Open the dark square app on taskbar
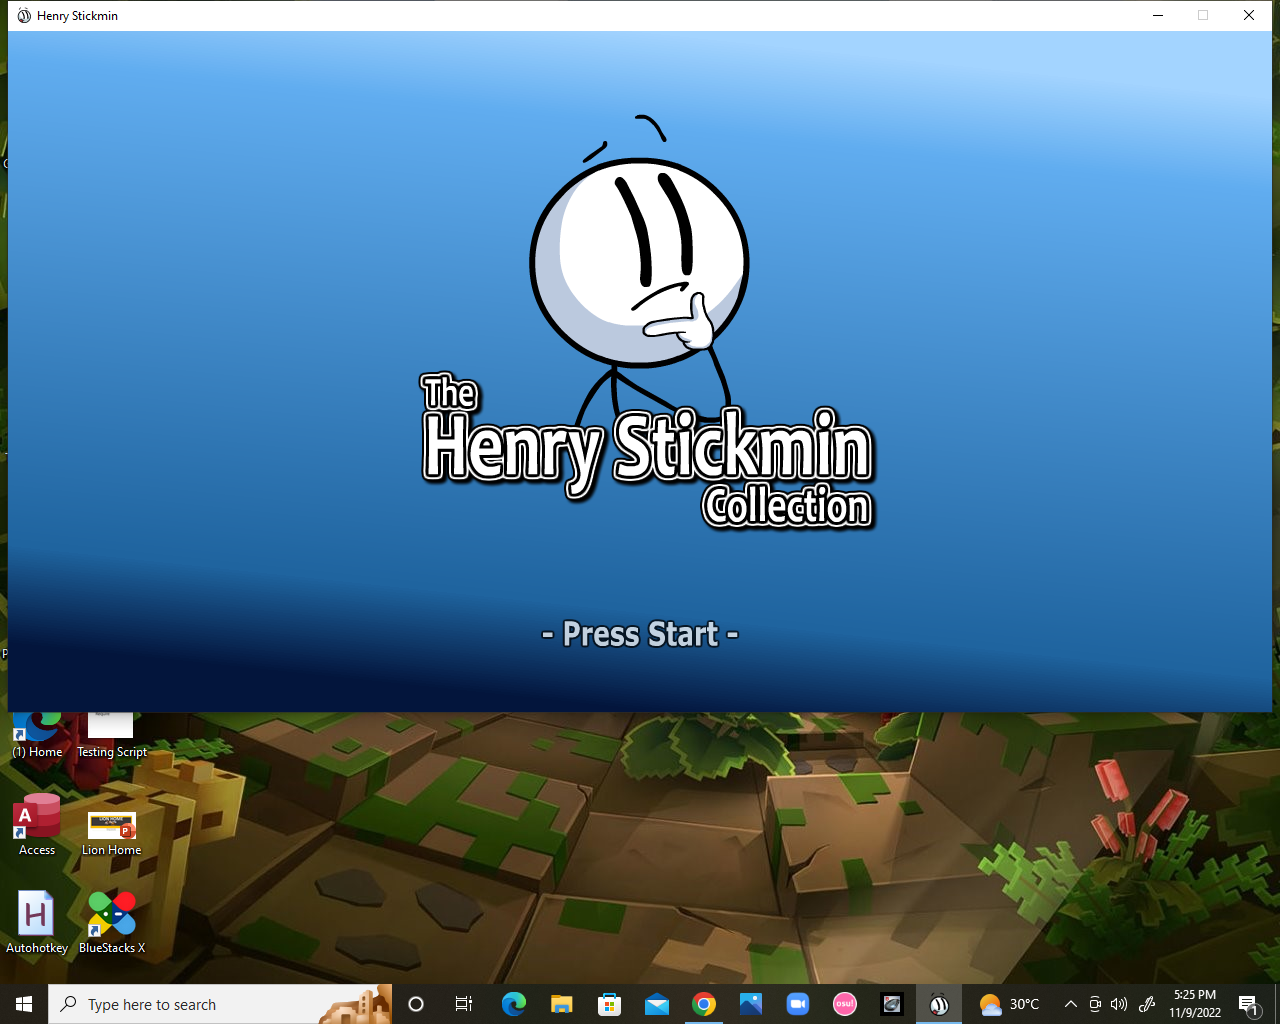Screen dimensions: 1280x1024 click(x=892, y=1004)
